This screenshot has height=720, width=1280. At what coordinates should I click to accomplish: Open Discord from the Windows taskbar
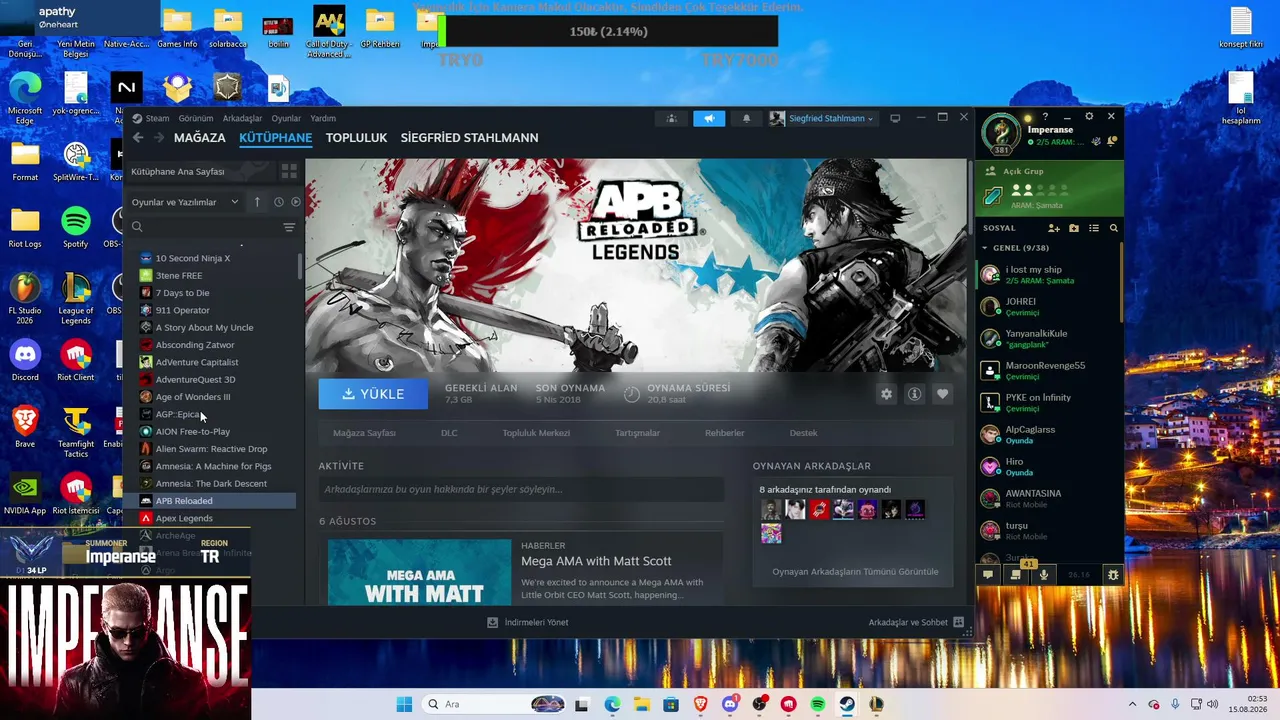click(730, 704)
